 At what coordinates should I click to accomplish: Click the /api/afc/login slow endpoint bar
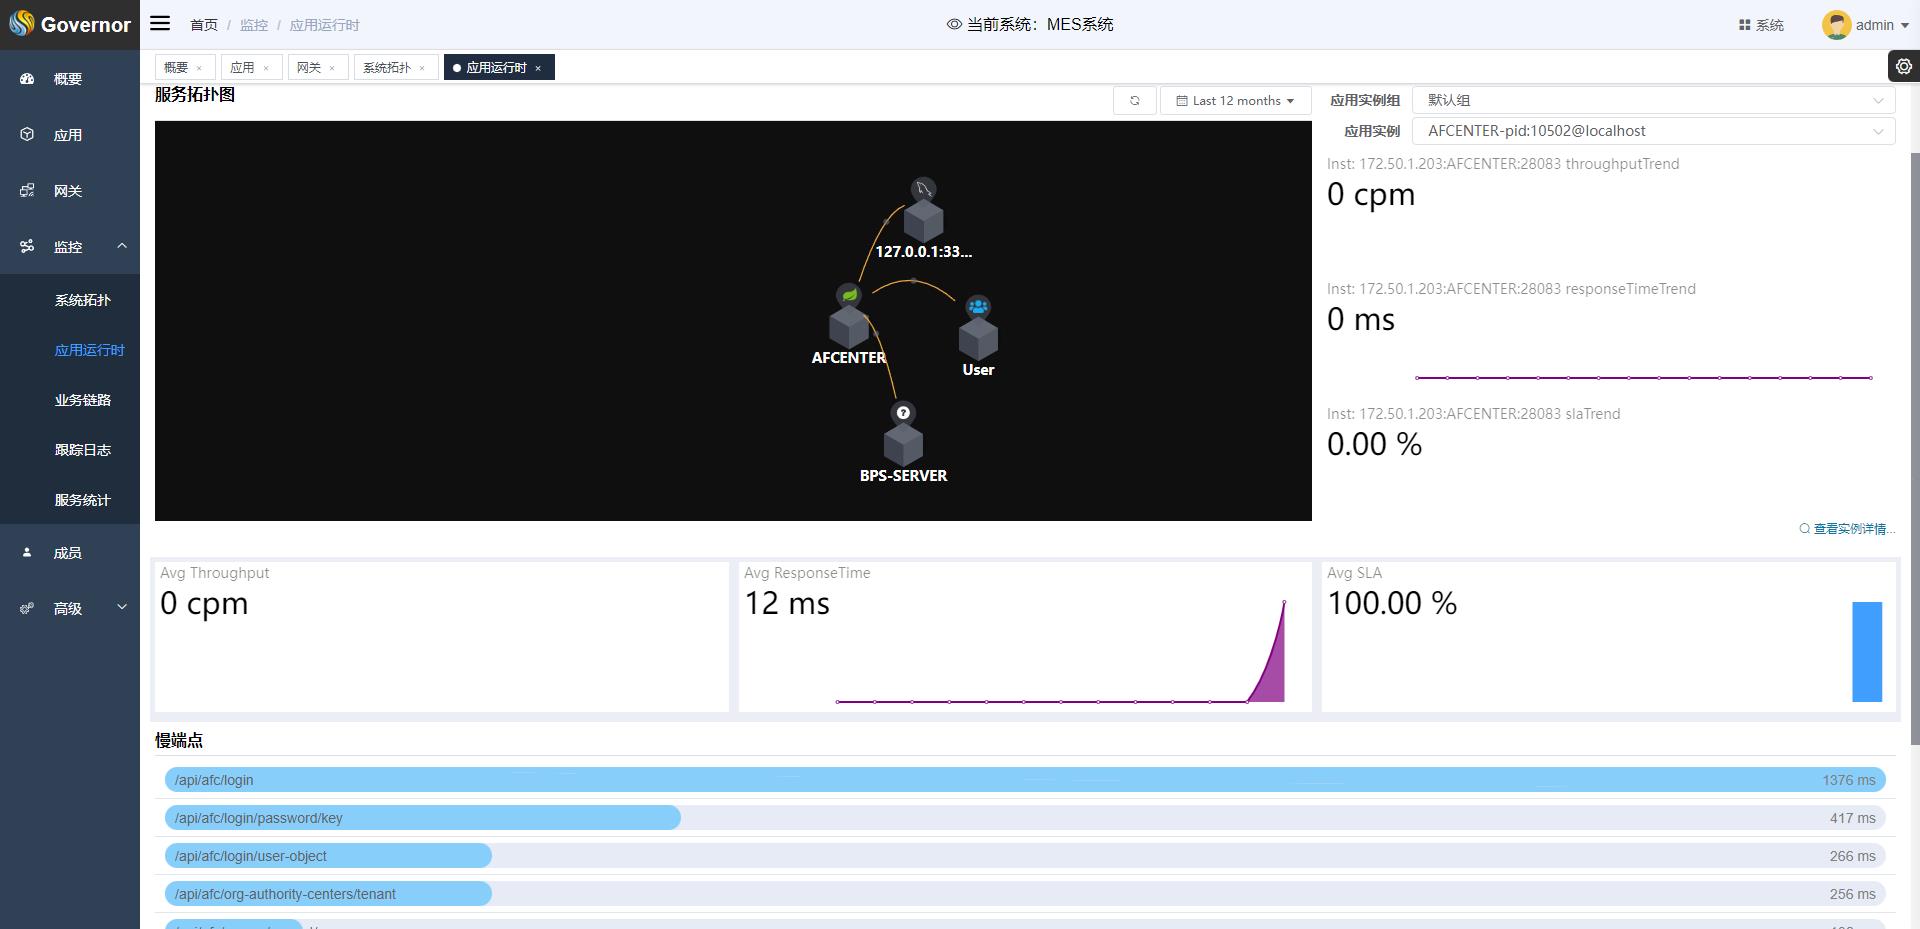tap(1024, 780)
